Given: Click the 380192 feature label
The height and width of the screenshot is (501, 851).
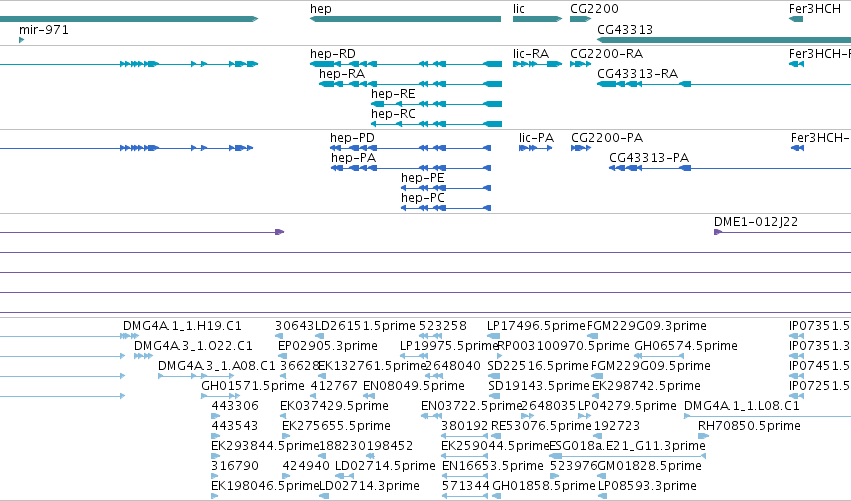Looking at the screenshot, I should click(465, 427).
